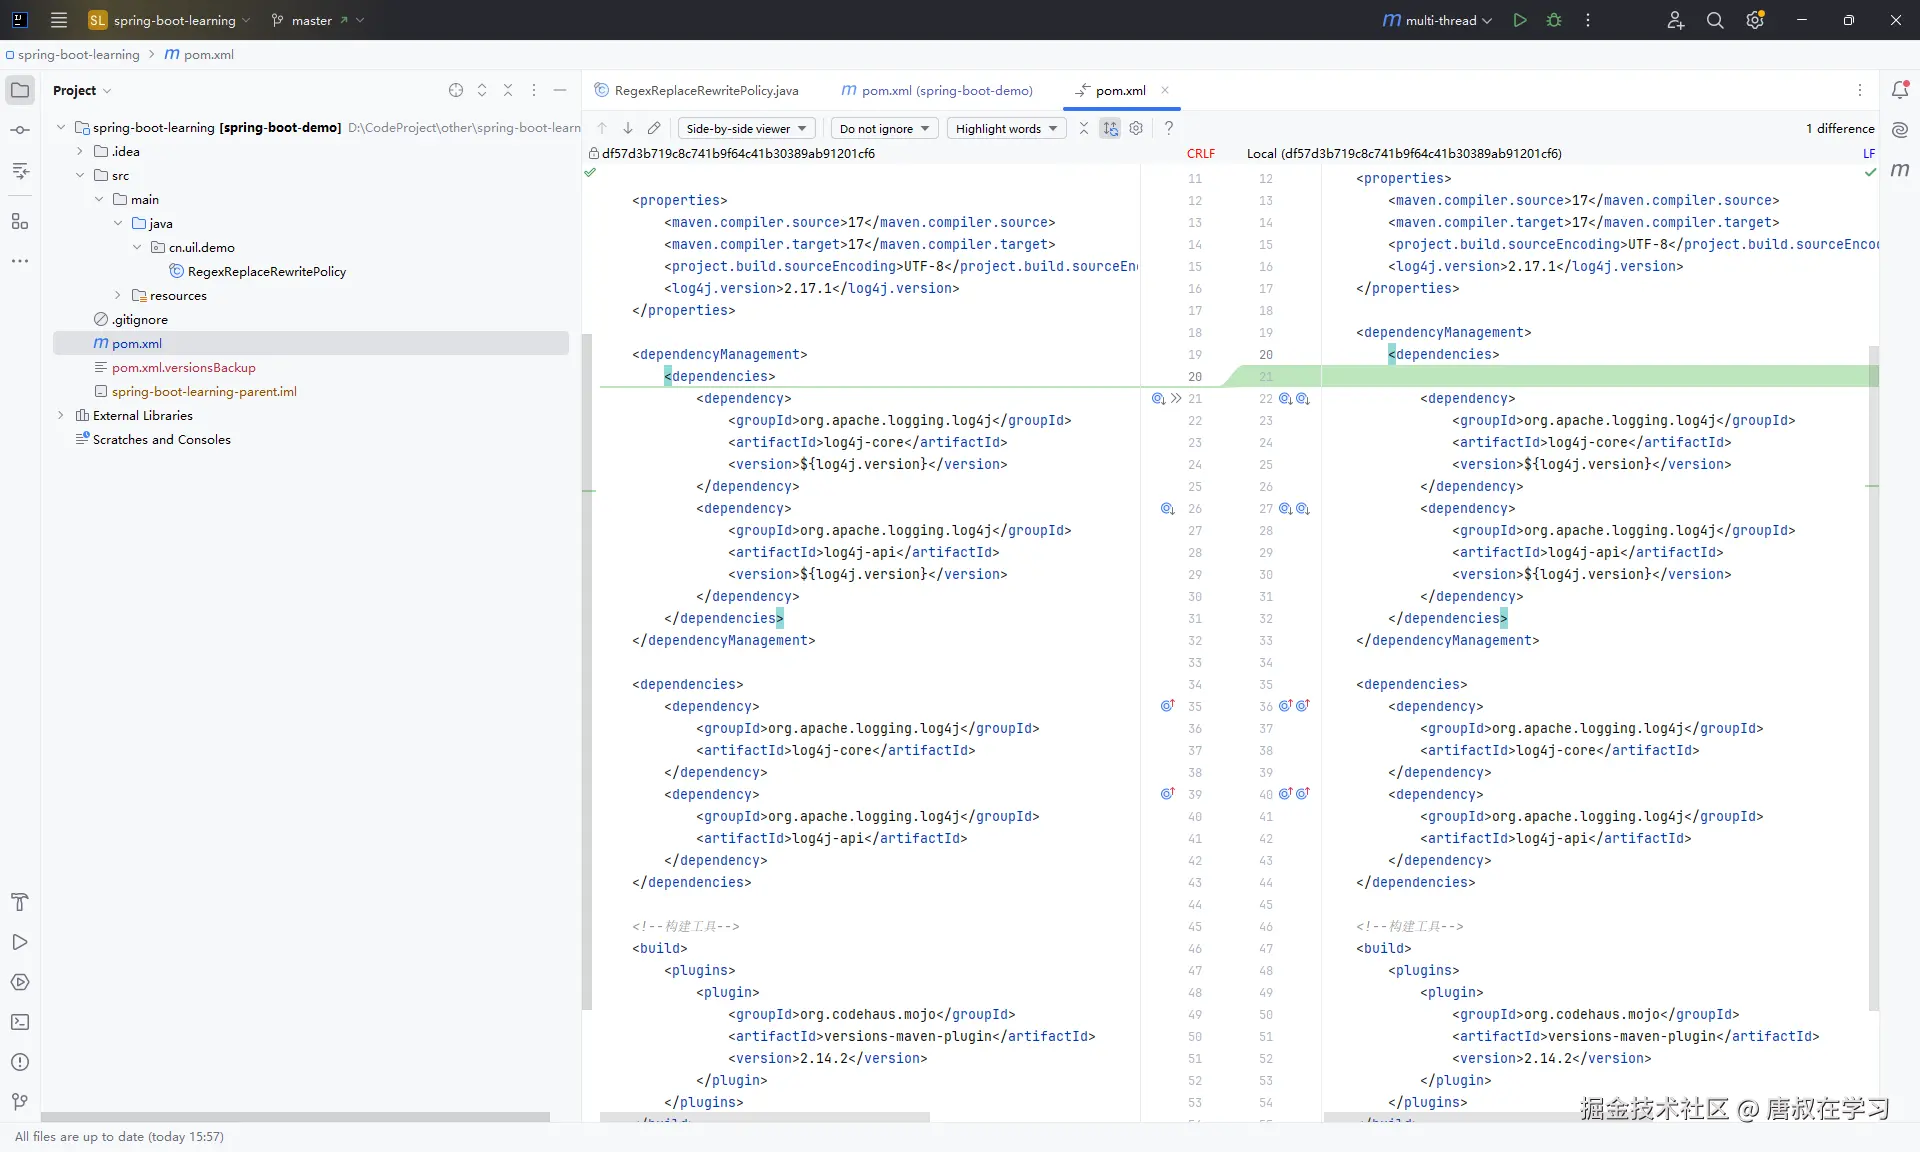The height and width of the screenshot is (1152, 1920).
Task: Toggle the Project tool window folder icon
Action: point(20,90)
